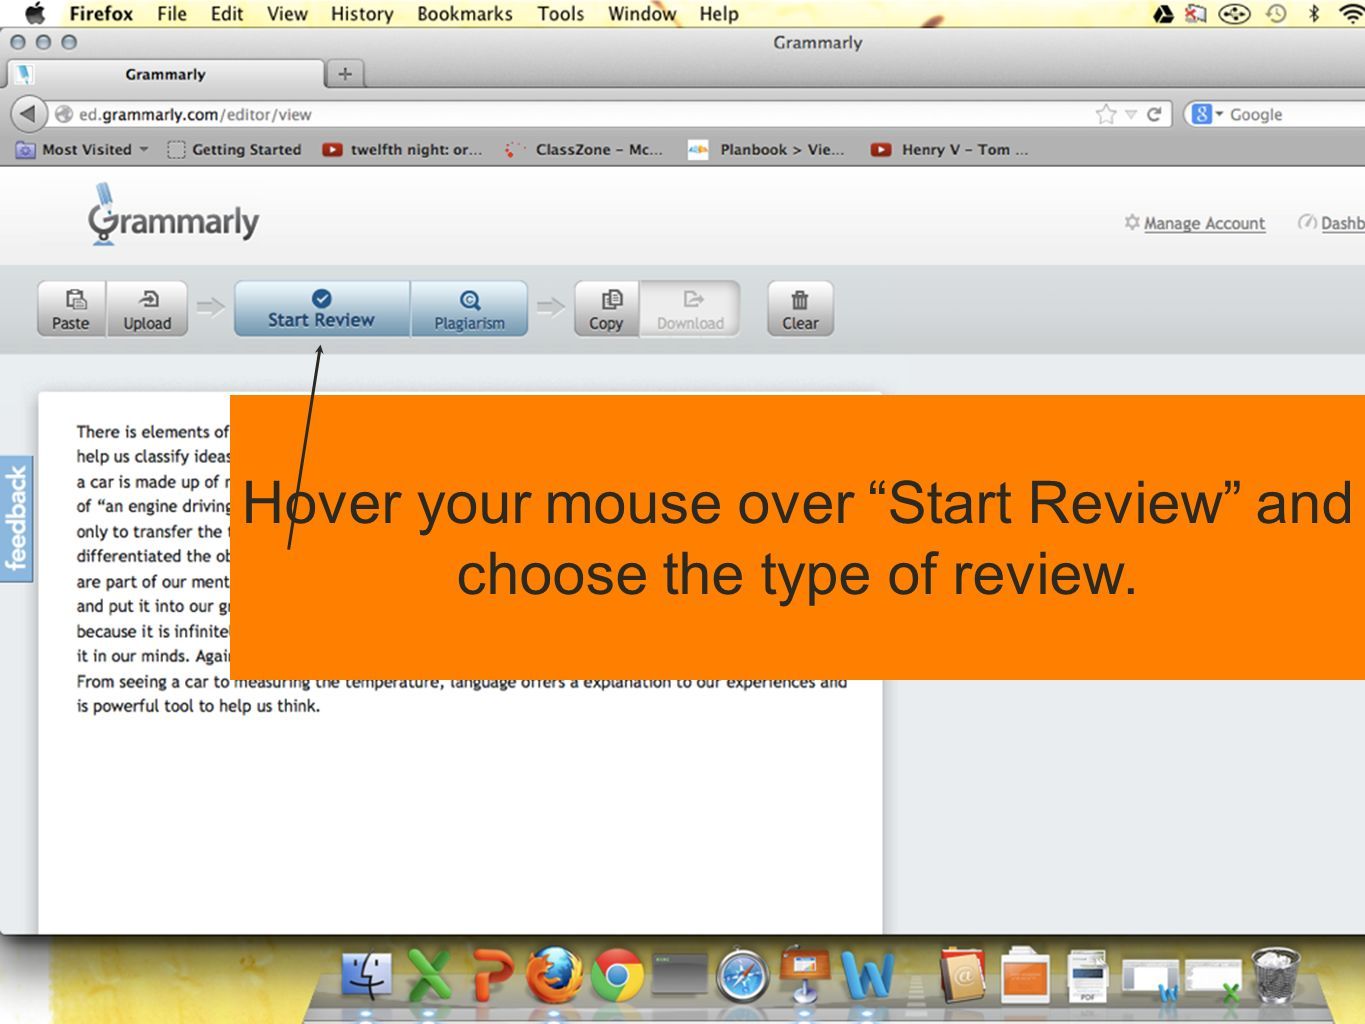This screenshot has height=1024, width=1365.
Task: Open the Tools menu
Action: [561, 14]
